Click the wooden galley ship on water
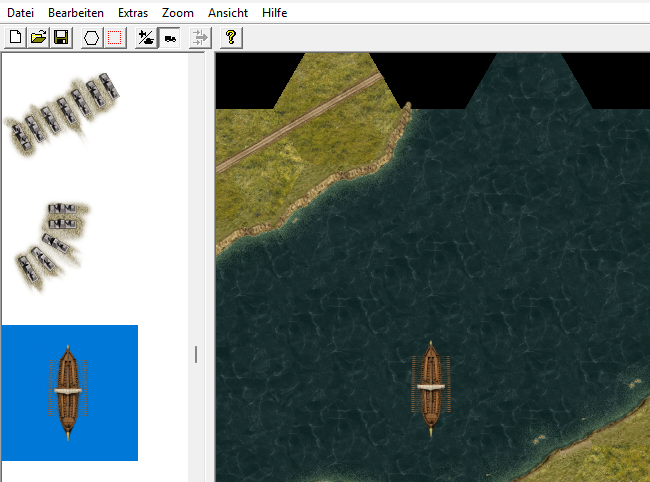Image resolution: width=650 pixels, height=482 pixels. coord(431,388)
